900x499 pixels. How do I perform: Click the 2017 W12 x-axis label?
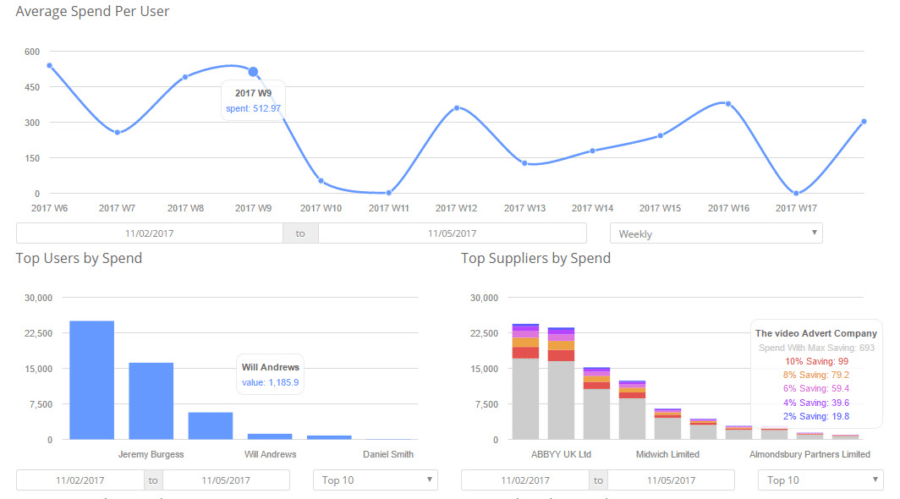456,208
